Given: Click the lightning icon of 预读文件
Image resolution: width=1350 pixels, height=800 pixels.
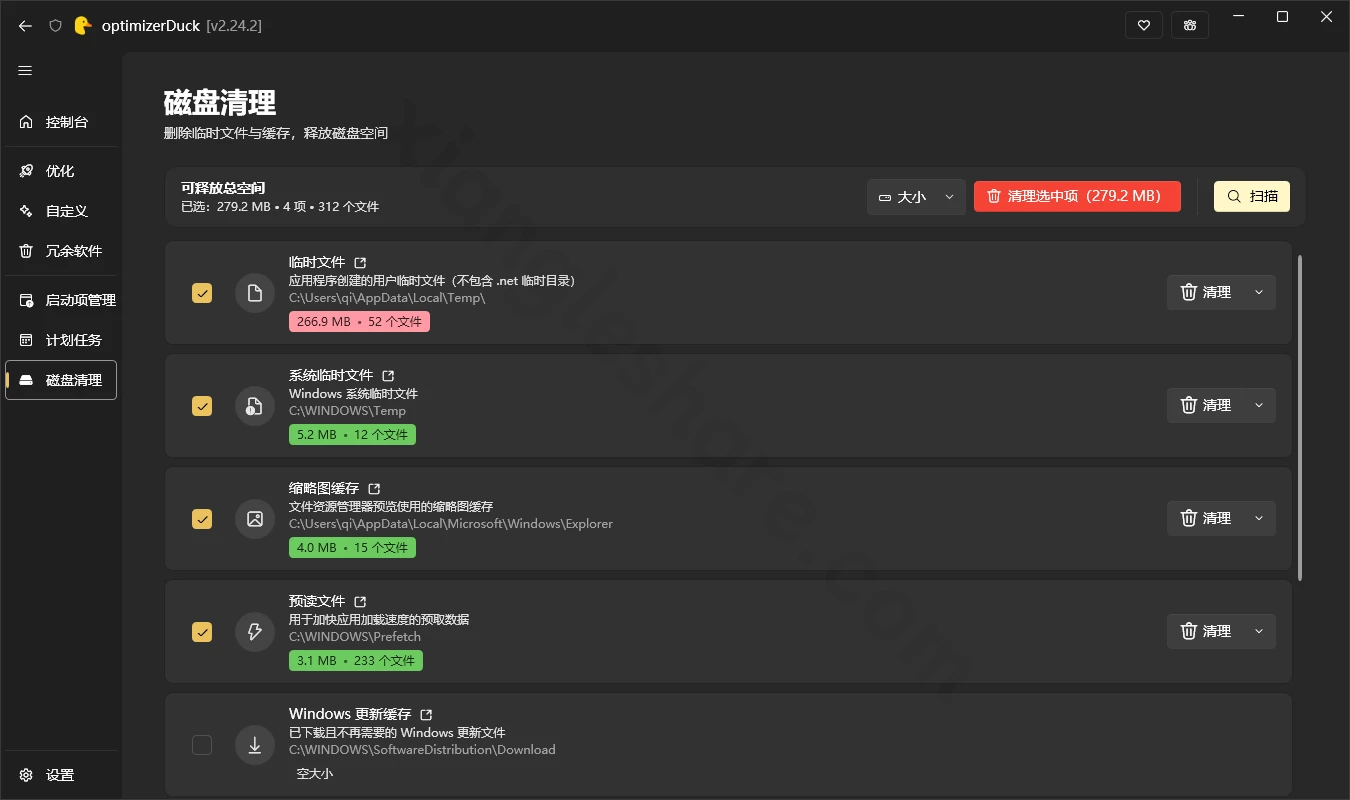Looking at the screenshot, I should click(254, 632).
